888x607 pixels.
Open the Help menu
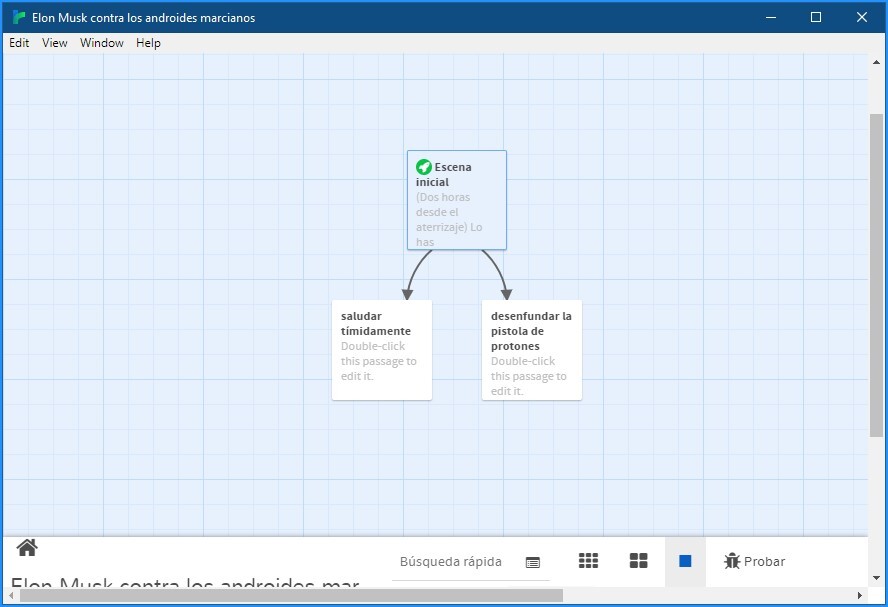point(148,43)
